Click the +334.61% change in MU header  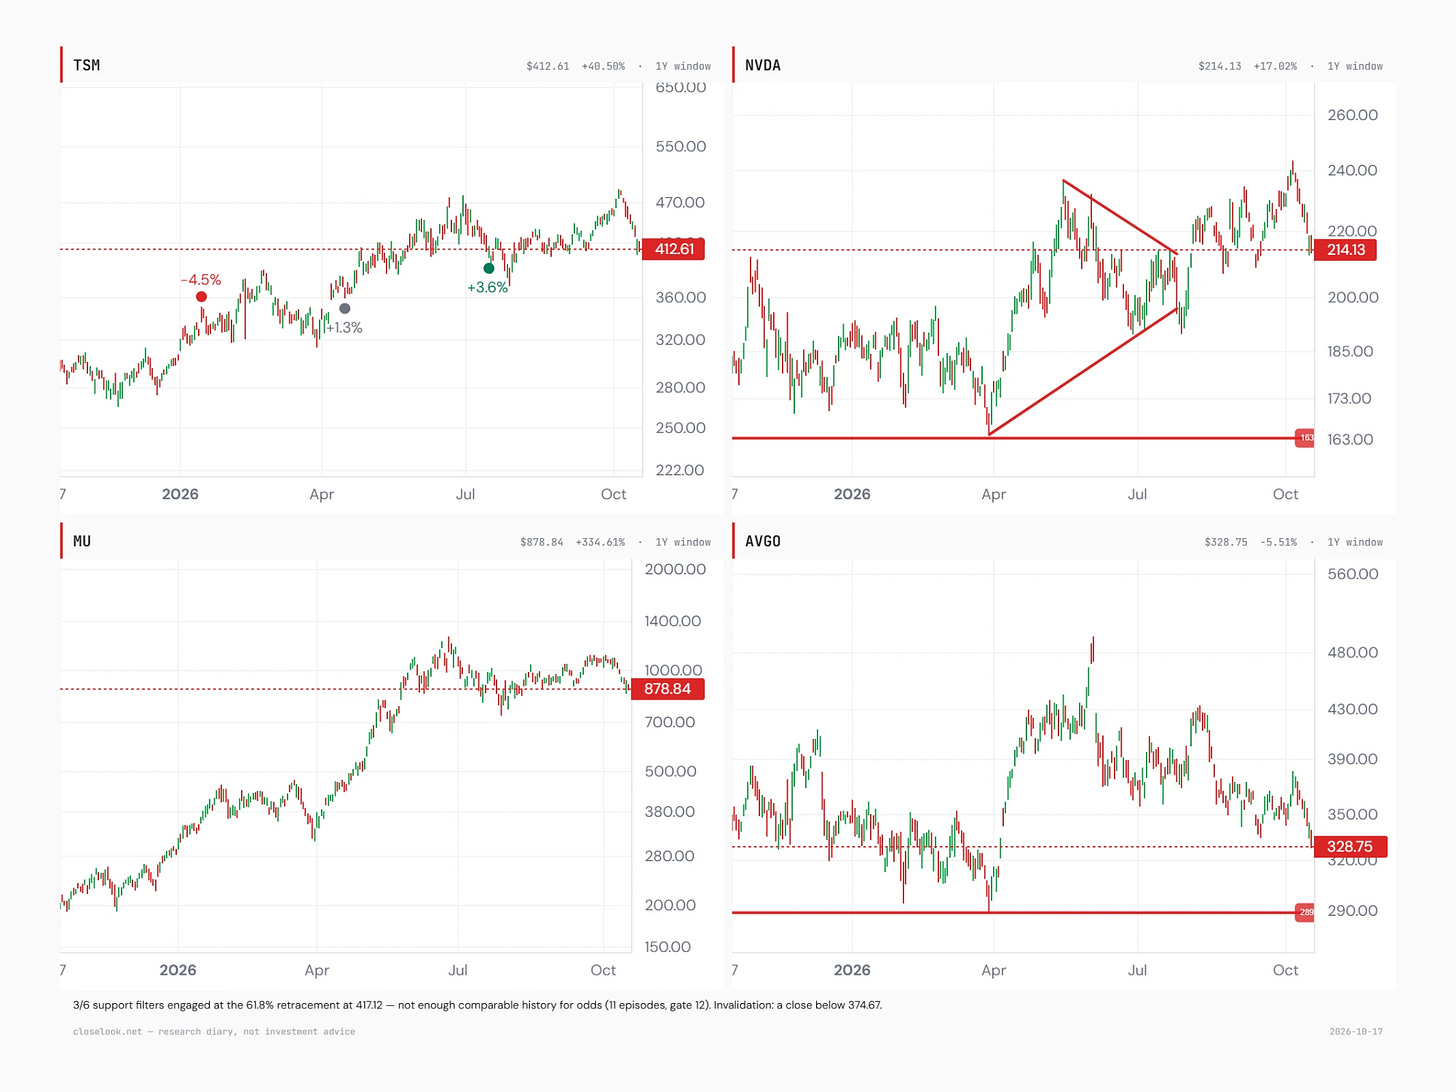[x=600, y=542]
